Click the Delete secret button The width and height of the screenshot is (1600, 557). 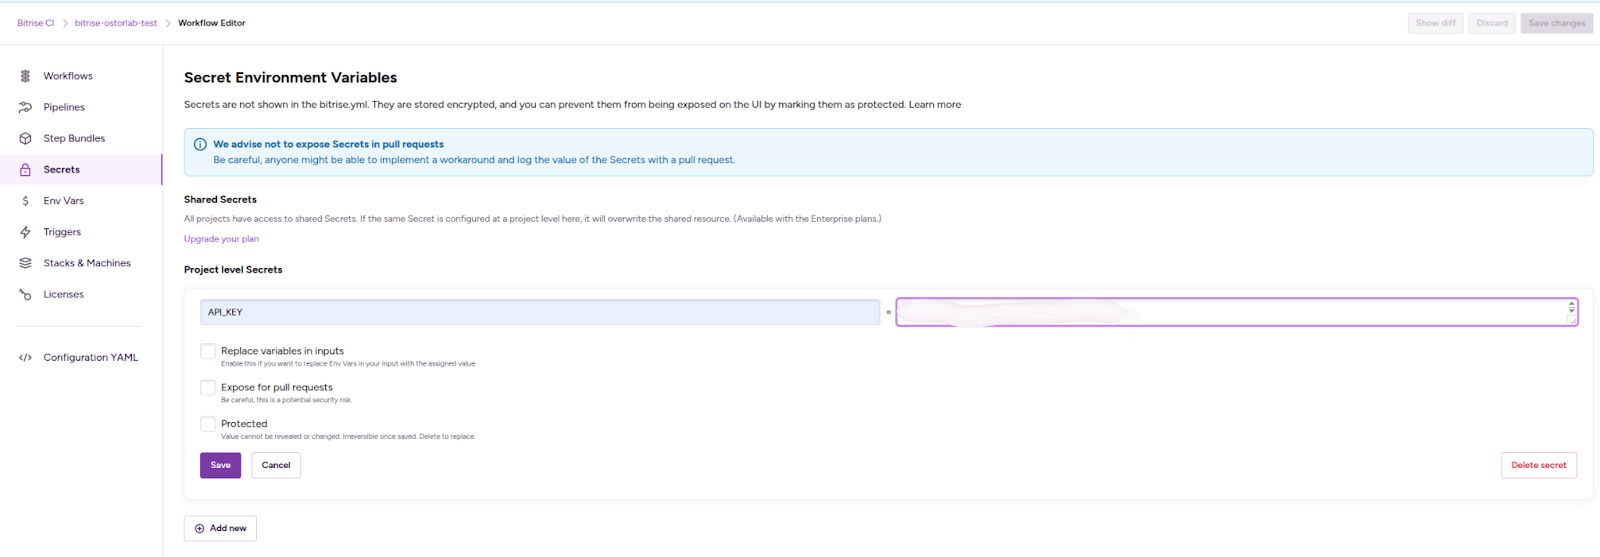(x=1538, y=465)
